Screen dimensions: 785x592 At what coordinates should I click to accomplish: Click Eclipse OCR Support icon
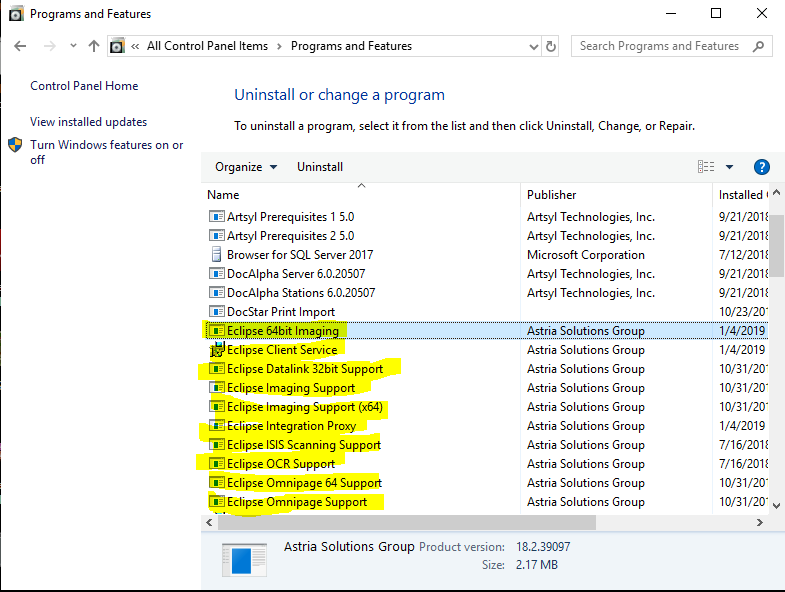(216, 464)
